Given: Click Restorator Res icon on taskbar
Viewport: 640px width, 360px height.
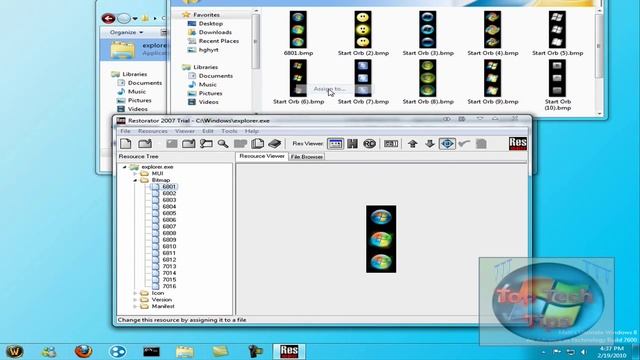Looking at the screenshot, I should (x=289, y=351).
